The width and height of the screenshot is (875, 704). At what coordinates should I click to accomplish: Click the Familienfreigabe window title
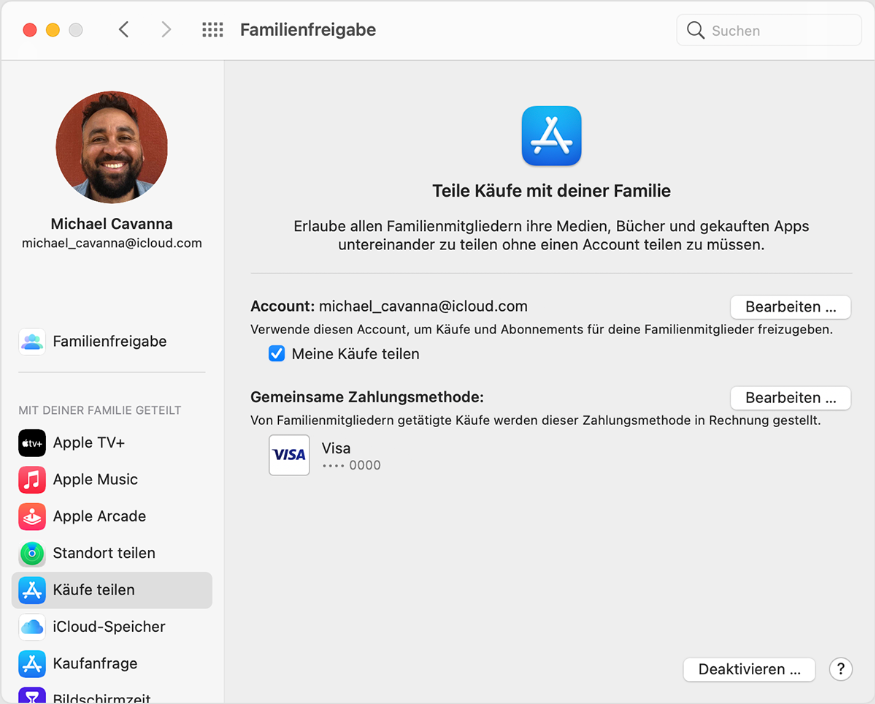pyautogui.click(x=308, y=30)
